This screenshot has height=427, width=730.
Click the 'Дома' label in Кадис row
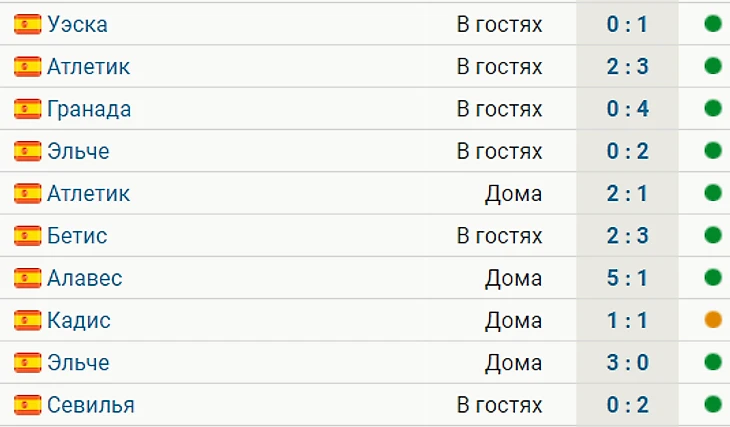[513, 320]
